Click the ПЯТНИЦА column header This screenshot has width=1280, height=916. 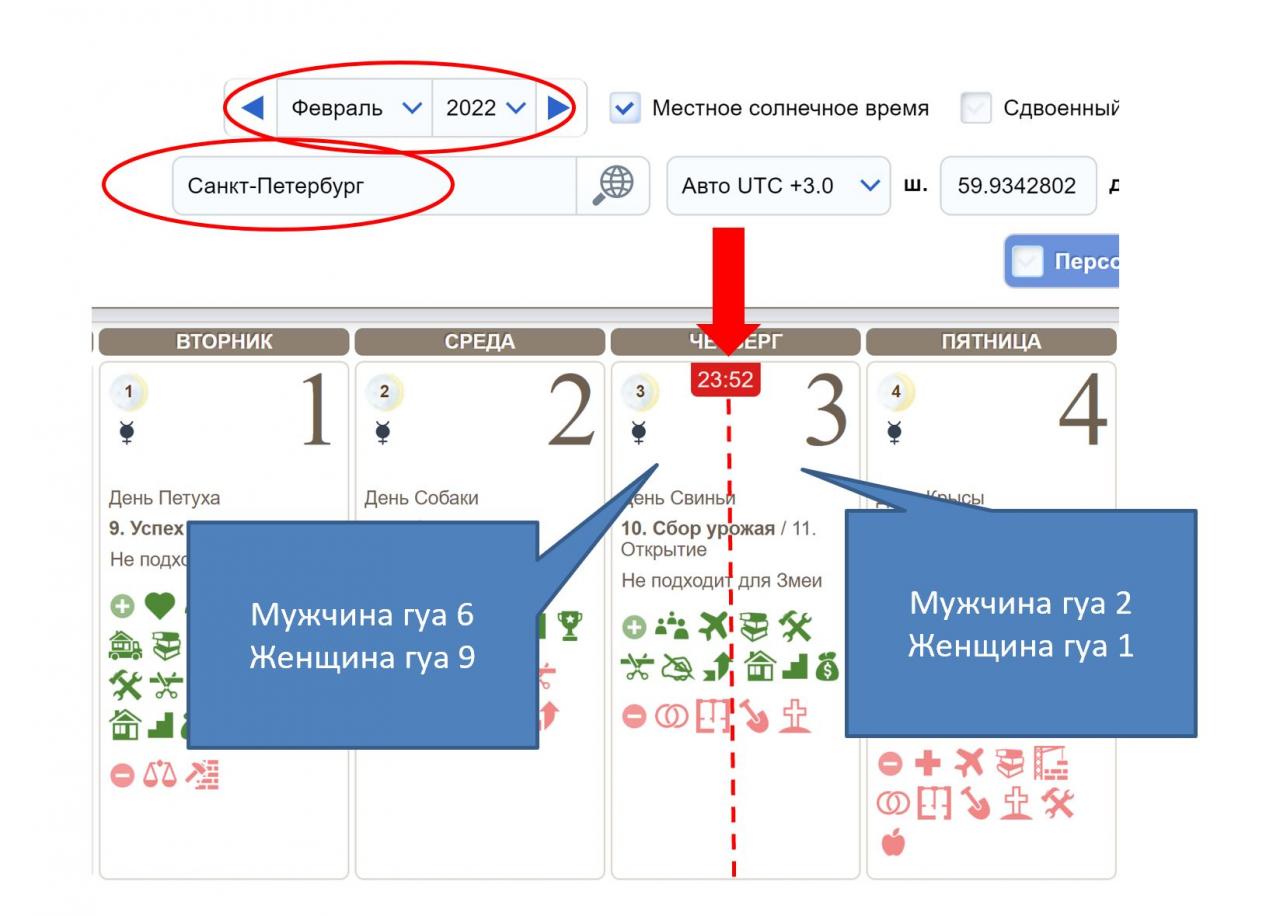[990, 342]
